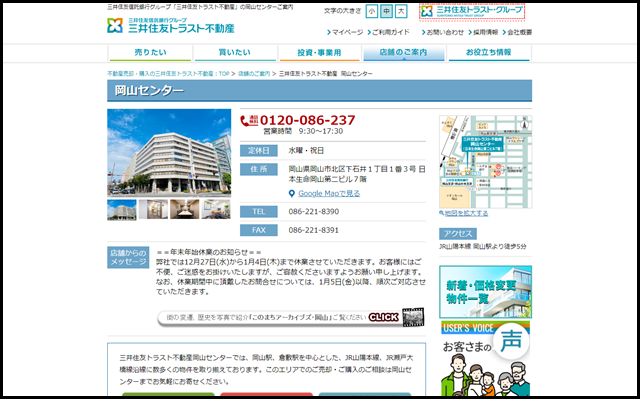Click FAX number 086-221-8391
Screen dimensions: 640x399
point(313,231)
